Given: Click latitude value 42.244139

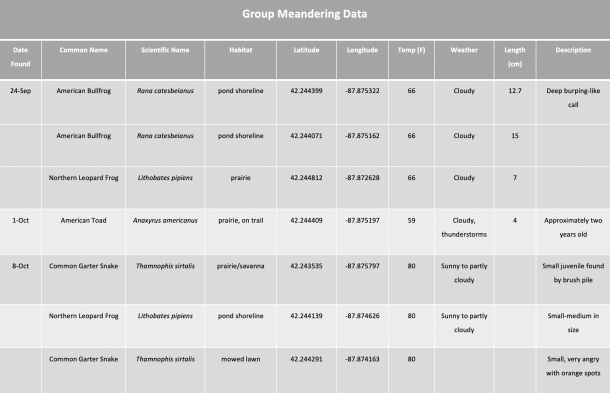Looking at the screenshot, I should tap(306, 316).
